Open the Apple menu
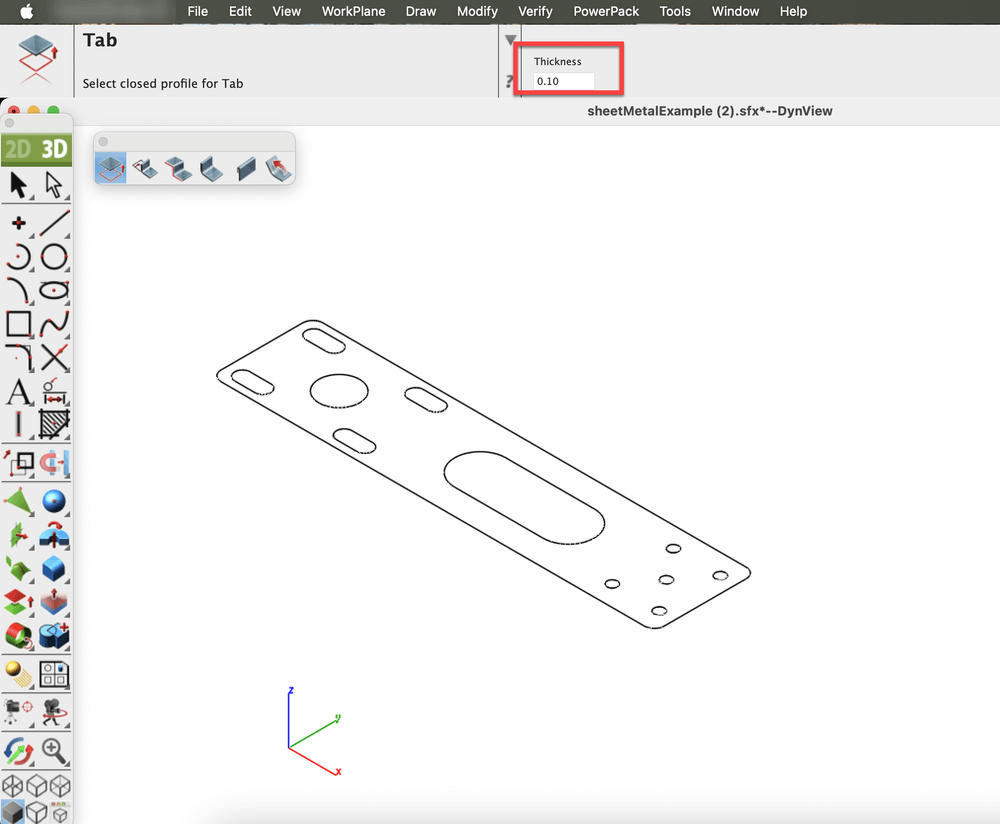Image resolution: width=1000 pixels, height=824 pixels. point(26,11)
